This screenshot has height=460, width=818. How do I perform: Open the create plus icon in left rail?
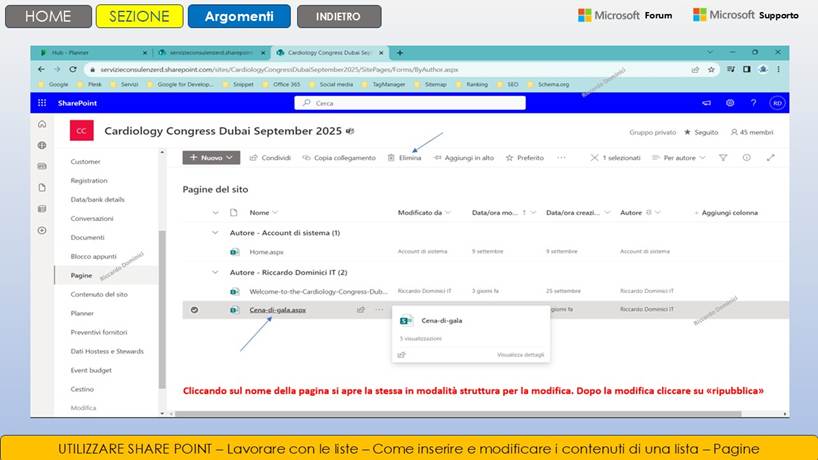point(42,230)
